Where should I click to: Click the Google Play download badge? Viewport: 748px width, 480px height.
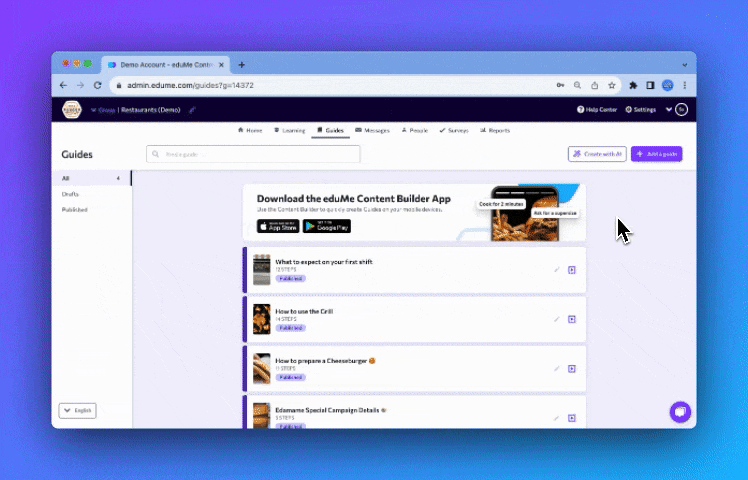pos(327,226)
